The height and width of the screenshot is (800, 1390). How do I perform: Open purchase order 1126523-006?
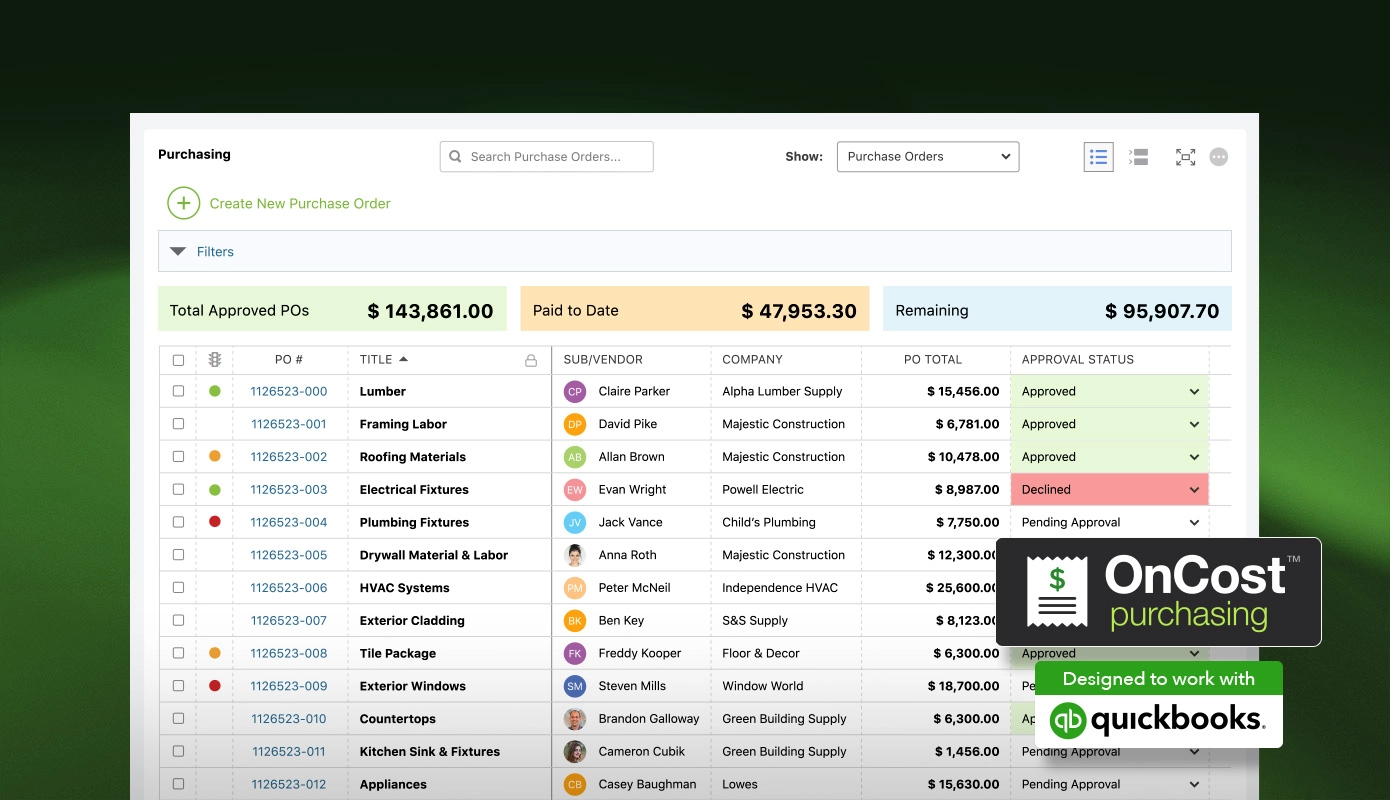coord(288,588)
